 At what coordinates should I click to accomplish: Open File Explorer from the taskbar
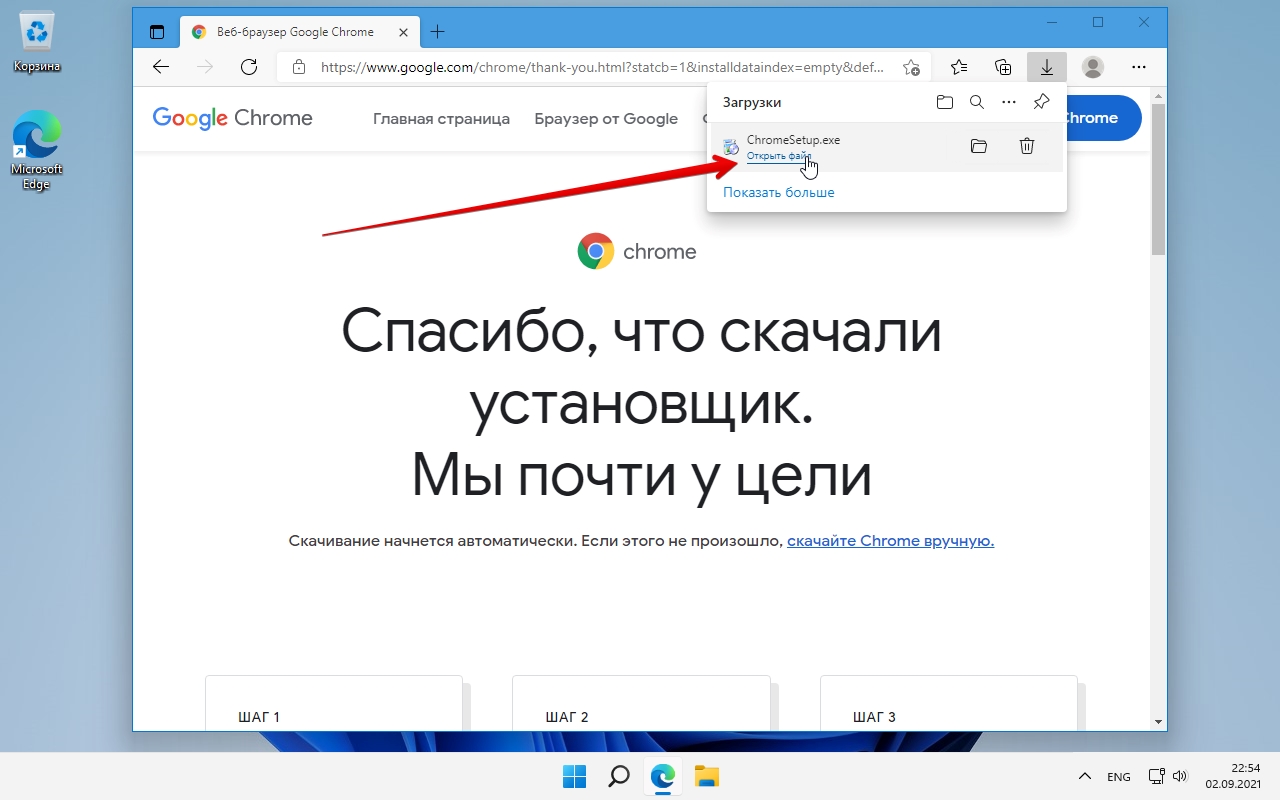pos(707,776)
